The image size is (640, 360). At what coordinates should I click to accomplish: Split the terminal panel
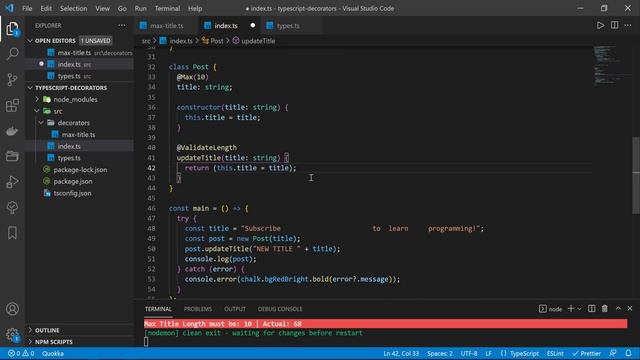point(591,309)
